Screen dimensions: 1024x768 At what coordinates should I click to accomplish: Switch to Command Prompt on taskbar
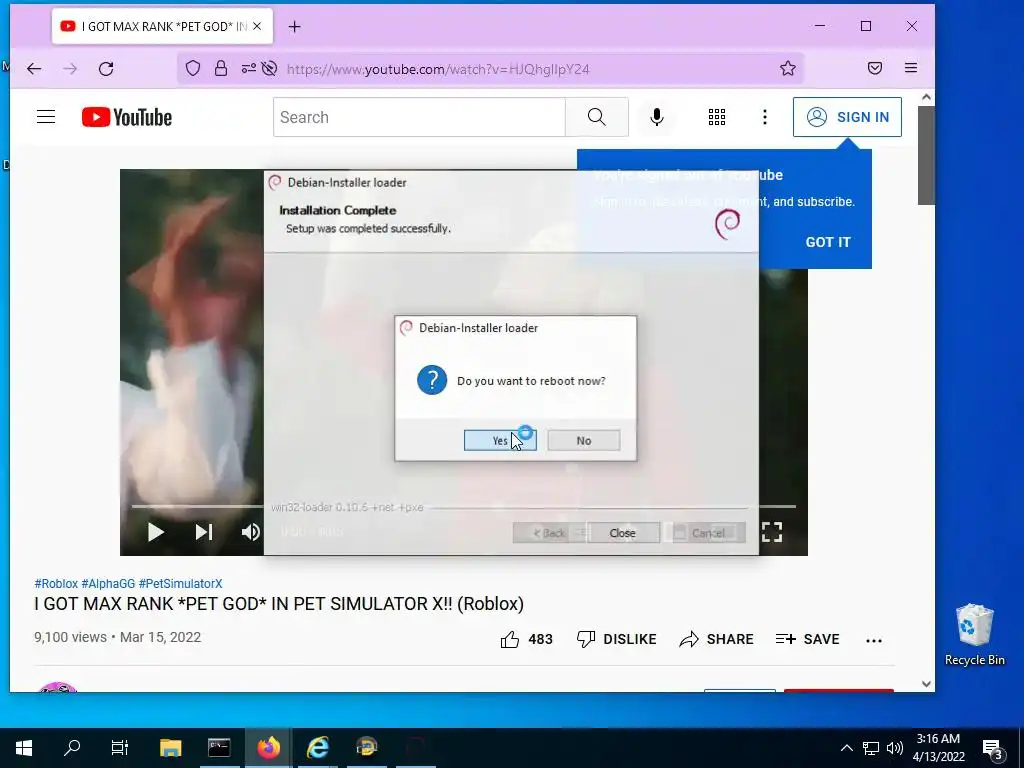click(219, 748)
